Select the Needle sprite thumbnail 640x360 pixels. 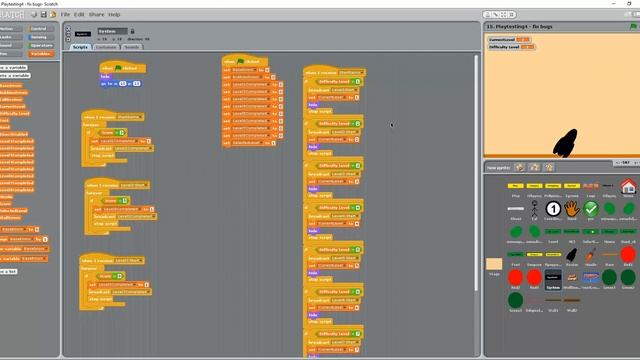[x=591, y=255]
